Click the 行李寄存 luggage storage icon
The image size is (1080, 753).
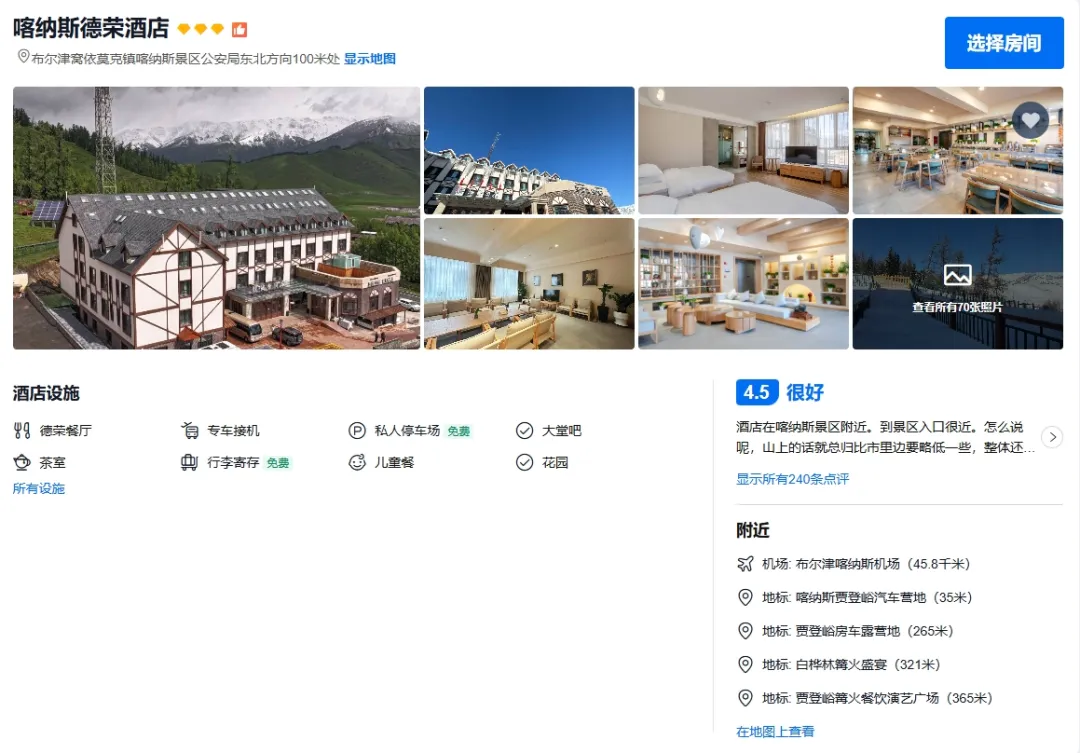coord(189,462)
